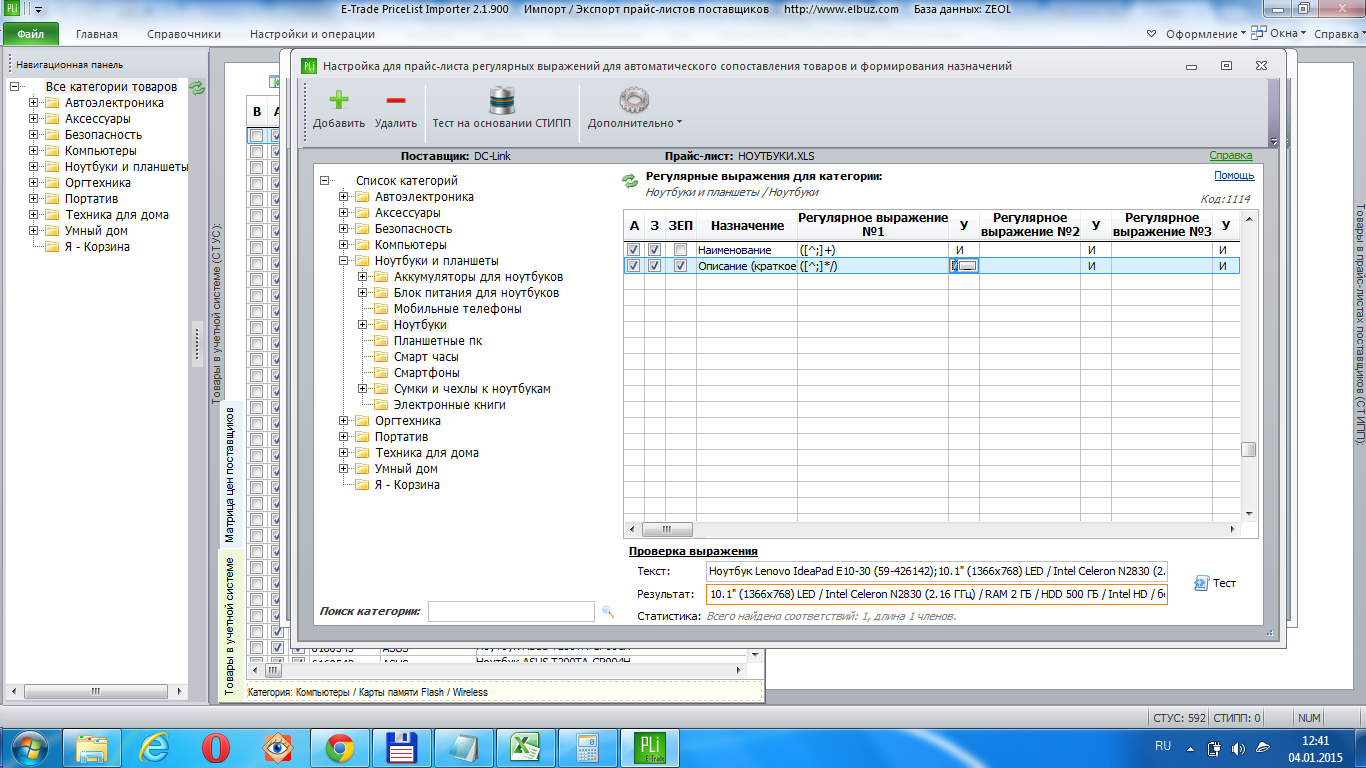Click into the Результат output field
The width and height of the screenshot is (1366, 768).
[936, 594]
